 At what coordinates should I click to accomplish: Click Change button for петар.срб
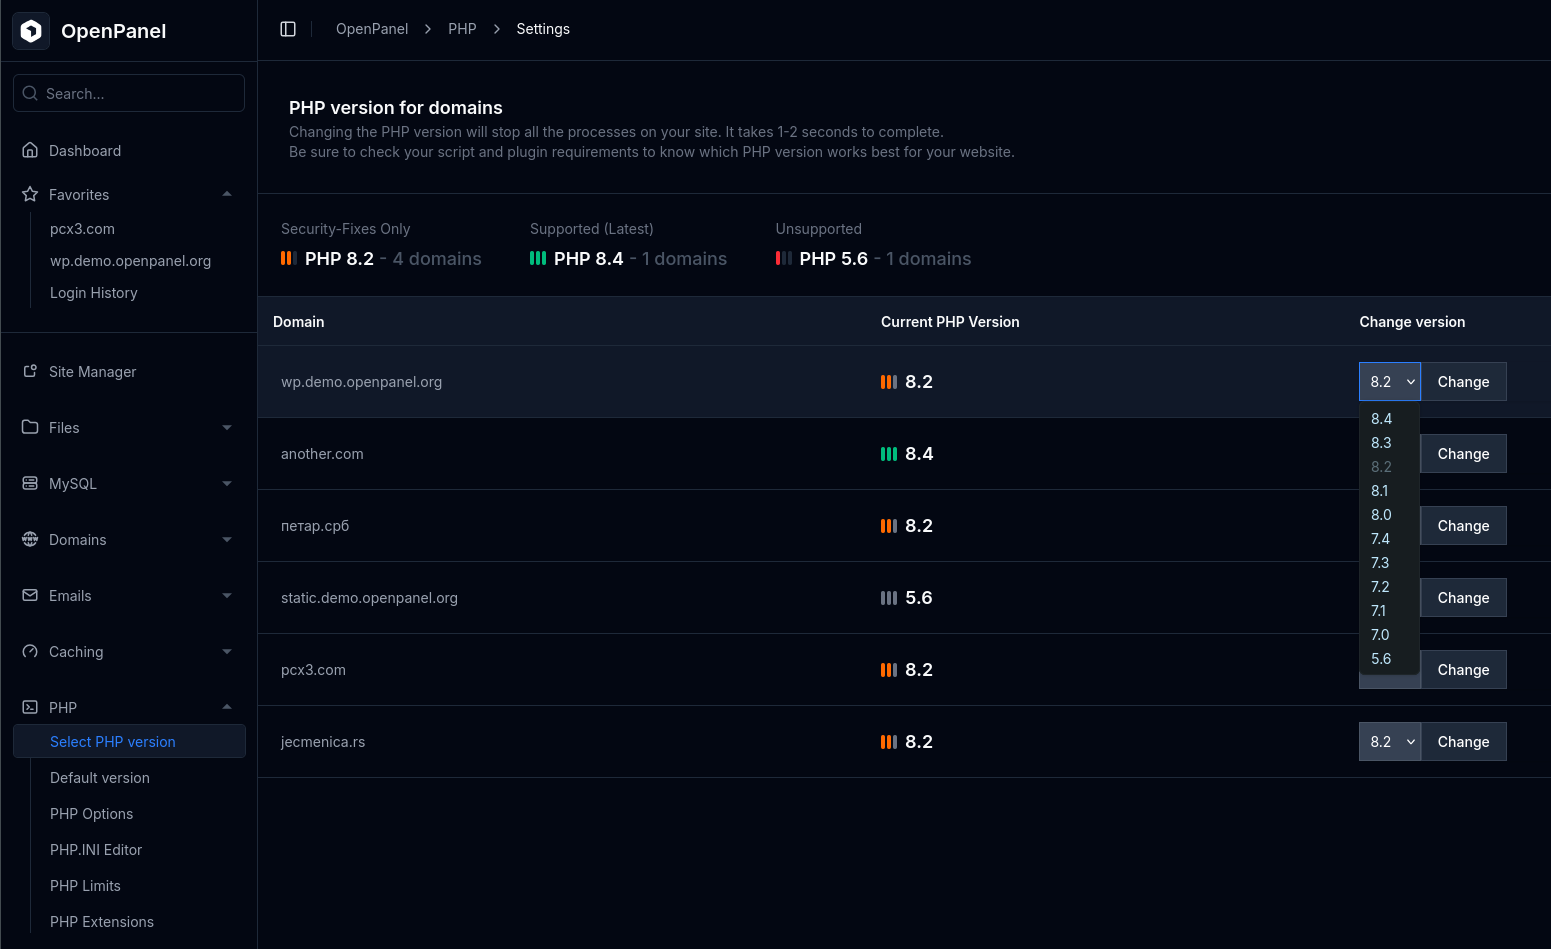[x=1463, y=525]
